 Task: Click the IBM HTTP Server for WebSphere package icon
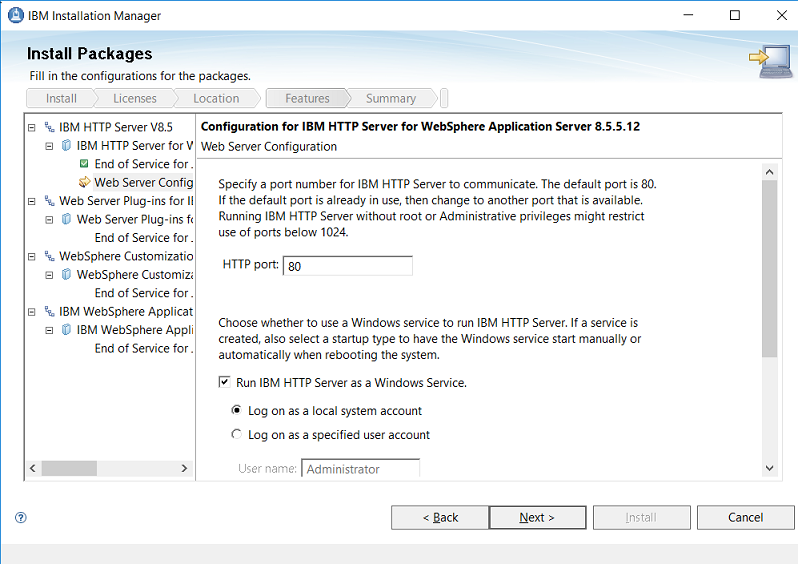66,146
